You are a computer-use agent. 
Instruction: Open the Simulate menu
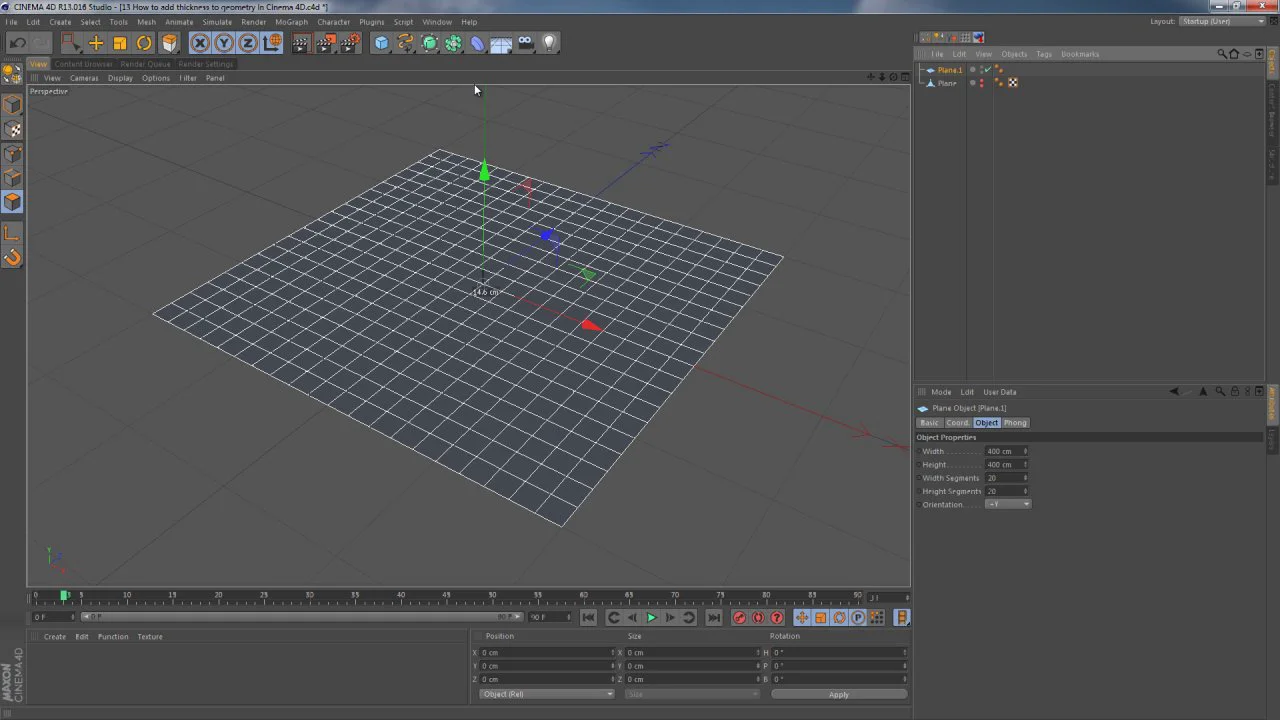click(217, 22)
